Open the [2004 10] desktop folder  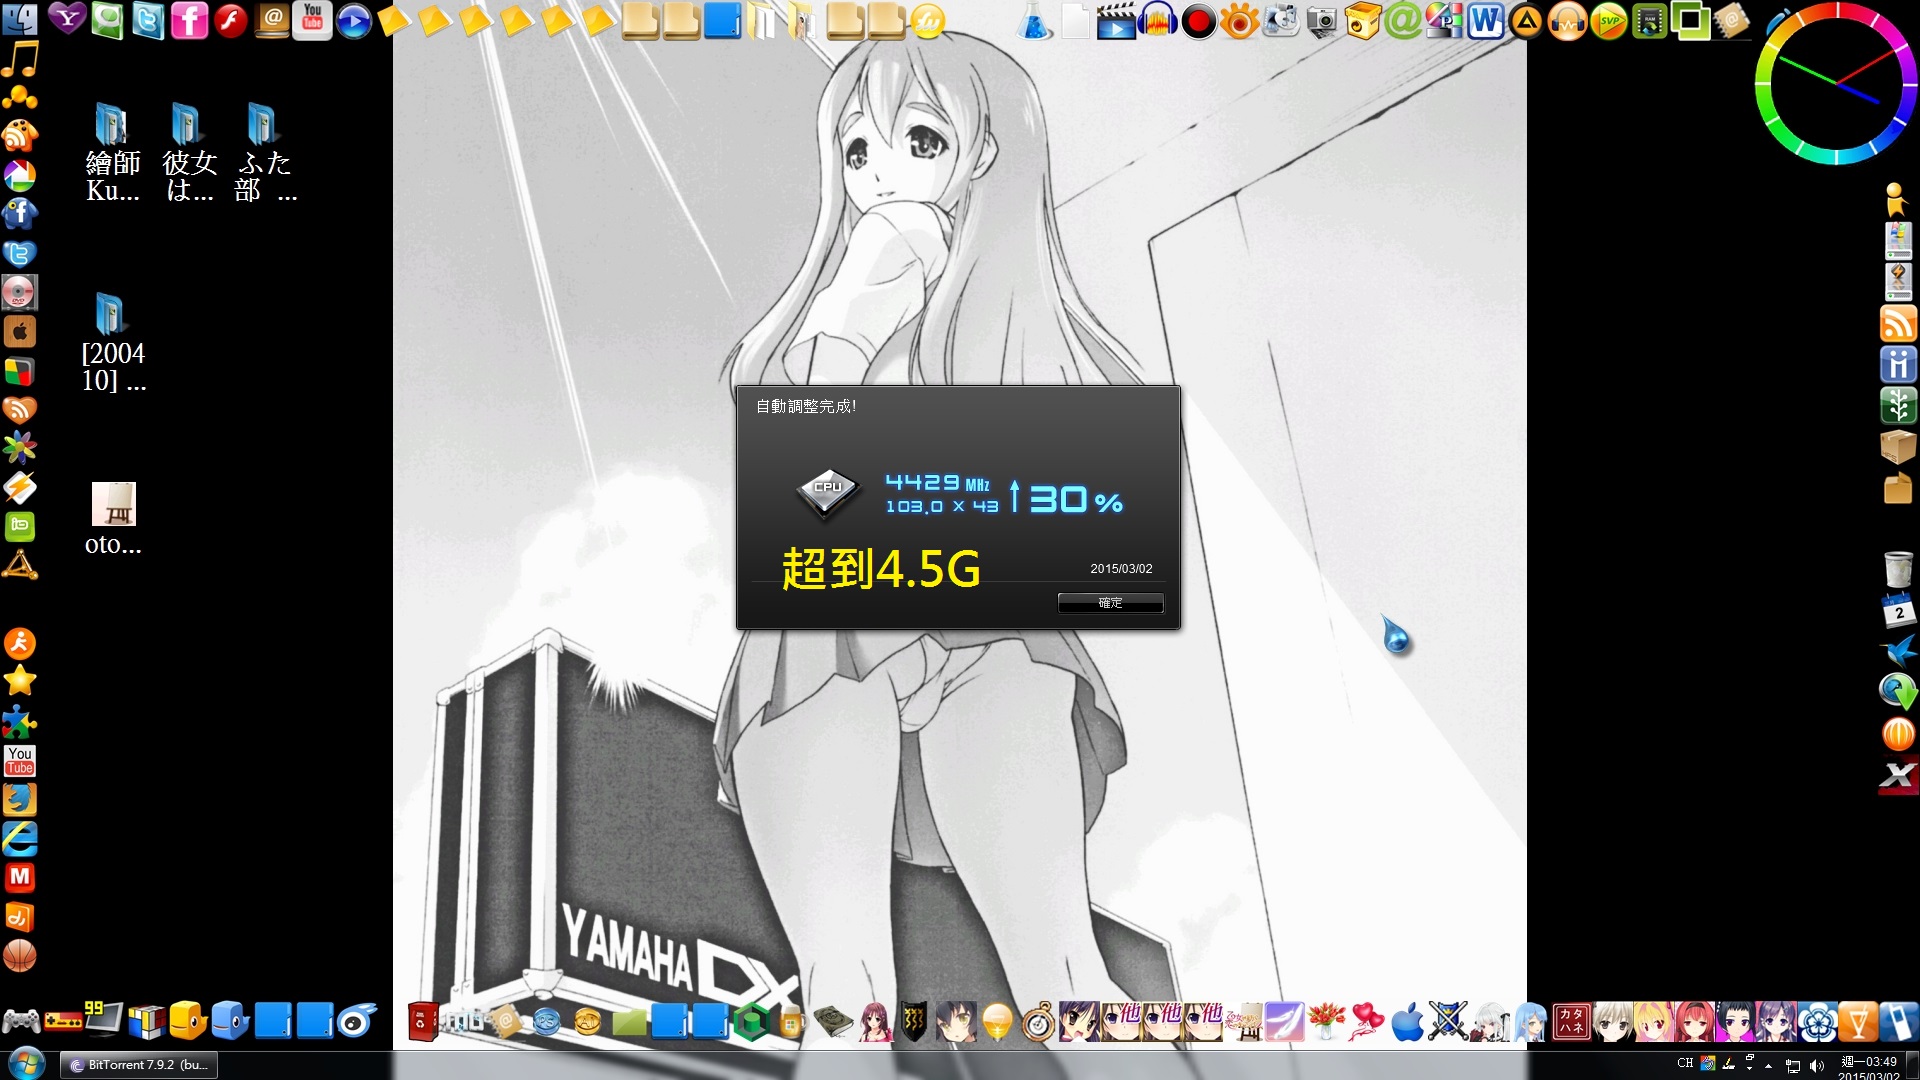click(113, 343)
